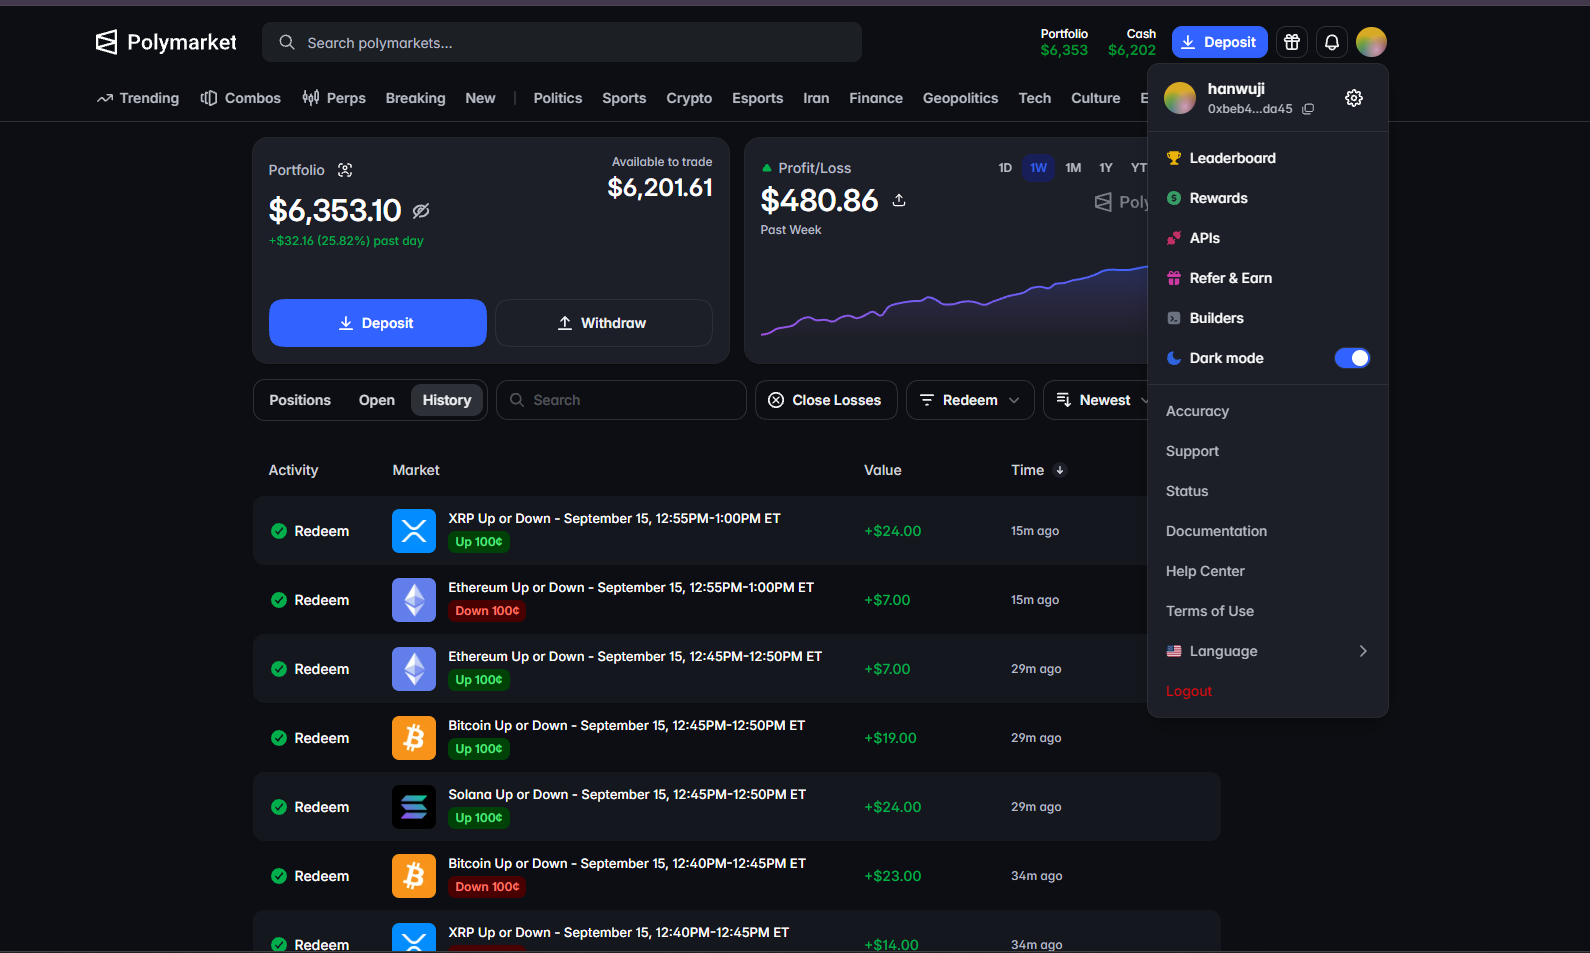Click the Search polymarkets field
The width and height of the screenshot is (1590, 953).
pyautogui.click(x=562, y=42)
